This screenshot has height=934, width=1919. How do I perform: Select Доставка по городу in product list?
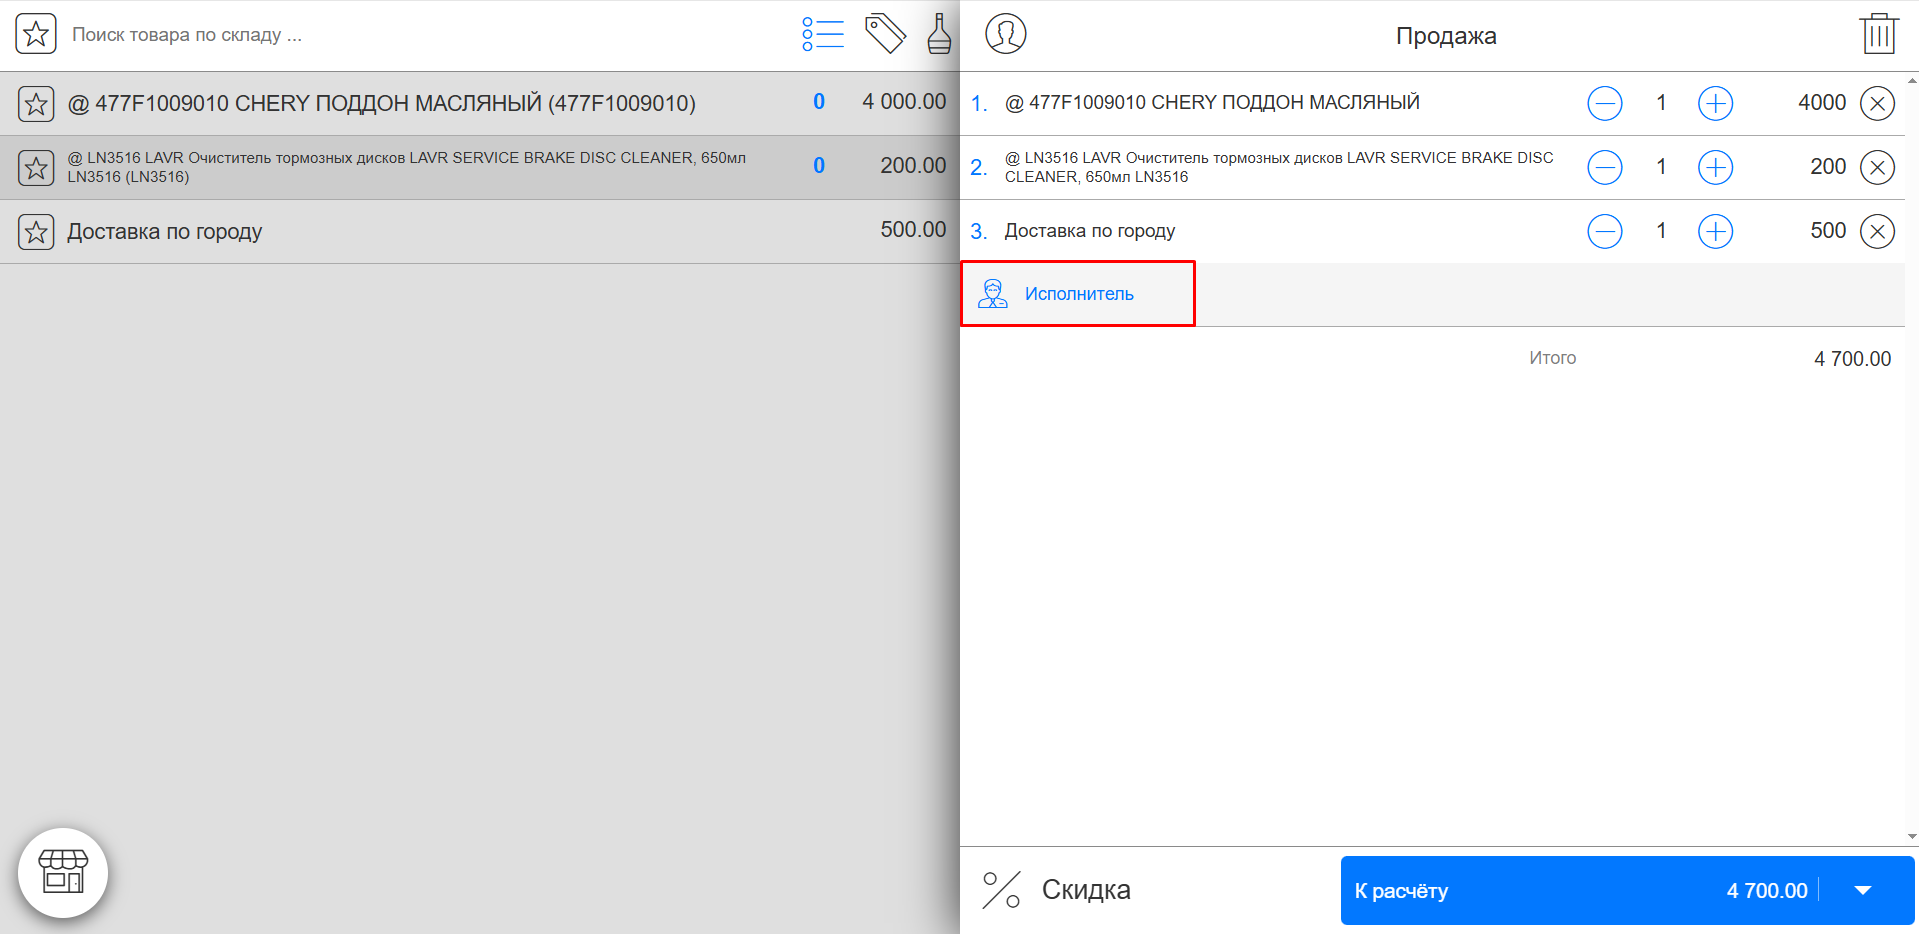tap(165, 232)
